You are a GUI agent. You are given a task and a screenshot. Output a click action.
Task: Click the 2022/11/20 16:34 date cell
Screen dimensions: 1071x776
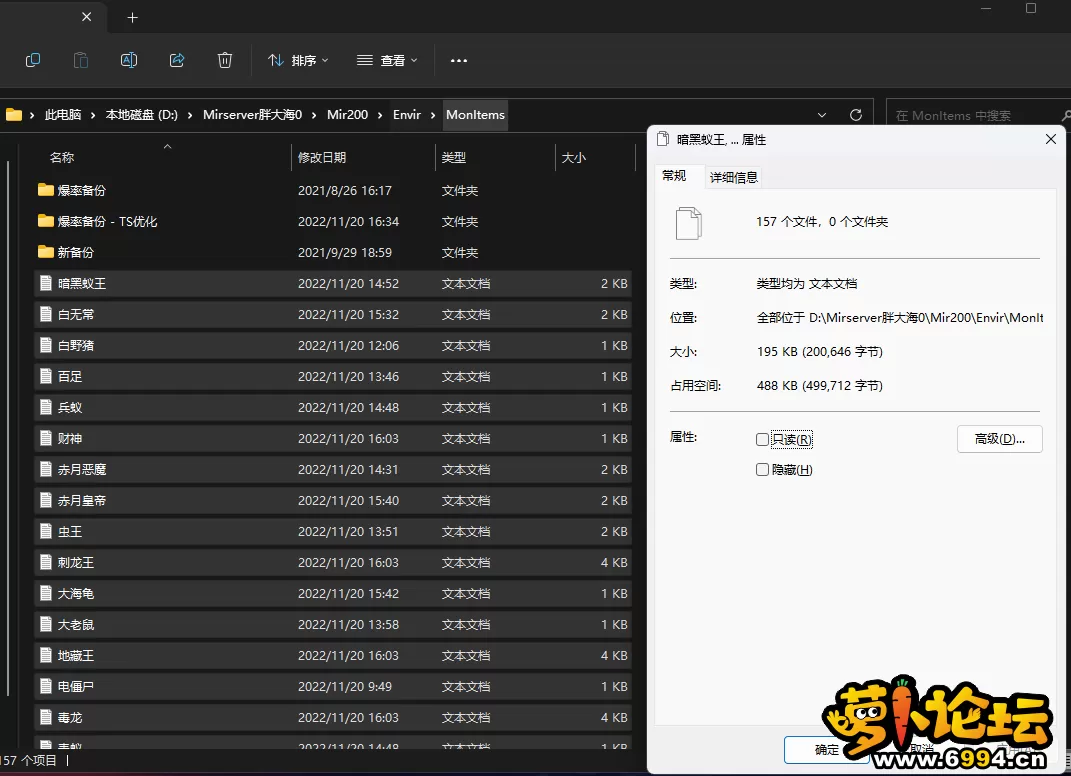tap(348, 221)
